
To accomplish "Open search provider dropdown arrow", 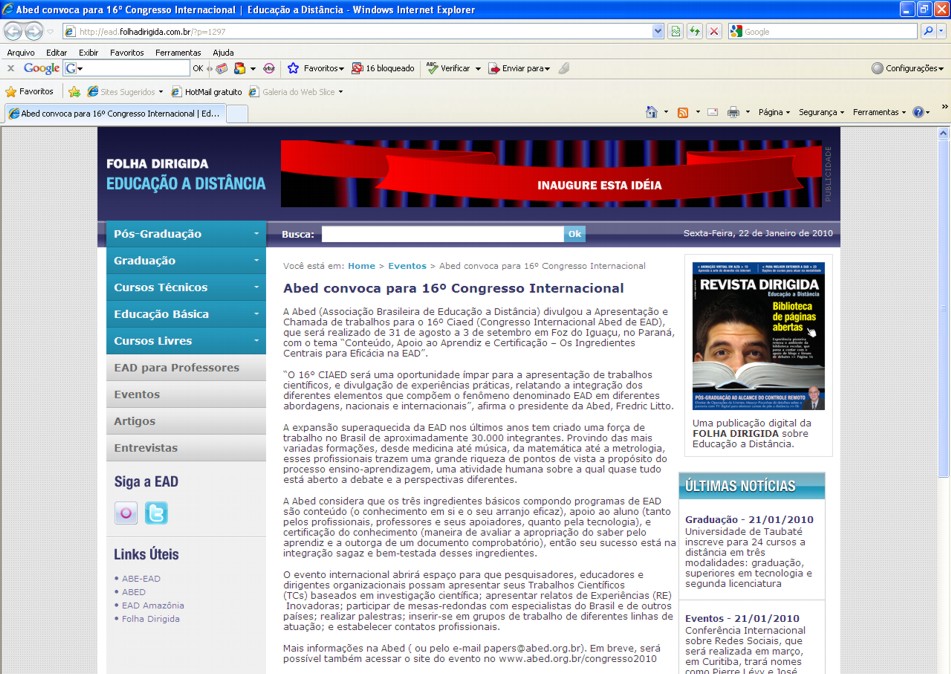I will [x=942, y=32].
